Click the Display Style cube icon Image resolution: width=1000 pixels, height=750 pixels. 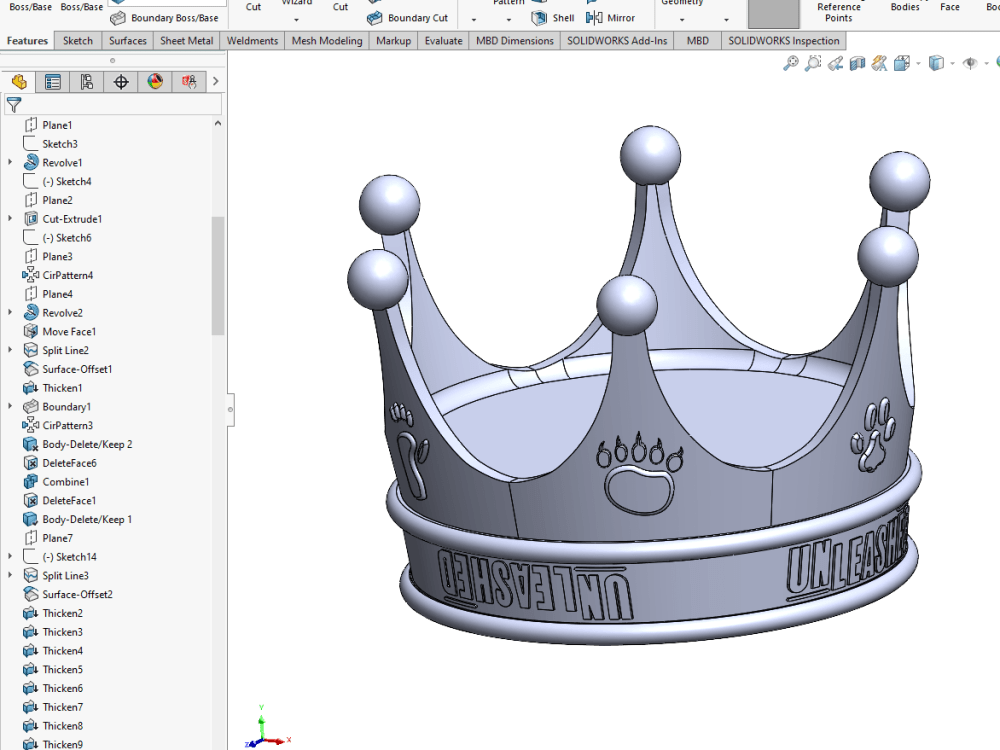(x=936, y=63)
